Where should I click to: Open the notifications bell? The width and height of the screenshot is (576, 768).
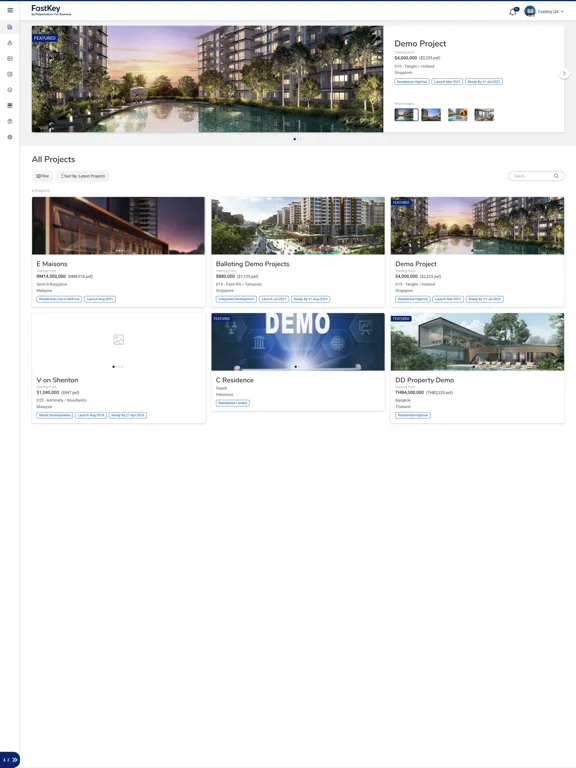(513, 11)
